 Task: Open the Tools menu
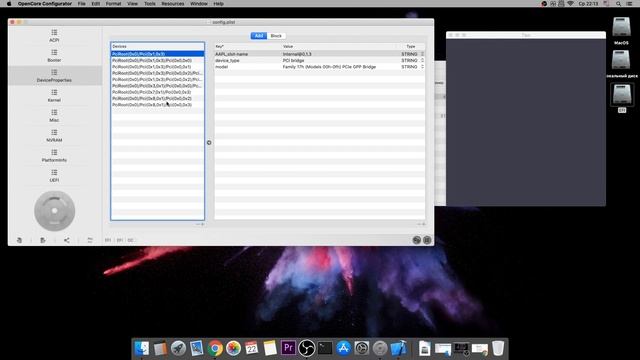[x=150, y=4]
